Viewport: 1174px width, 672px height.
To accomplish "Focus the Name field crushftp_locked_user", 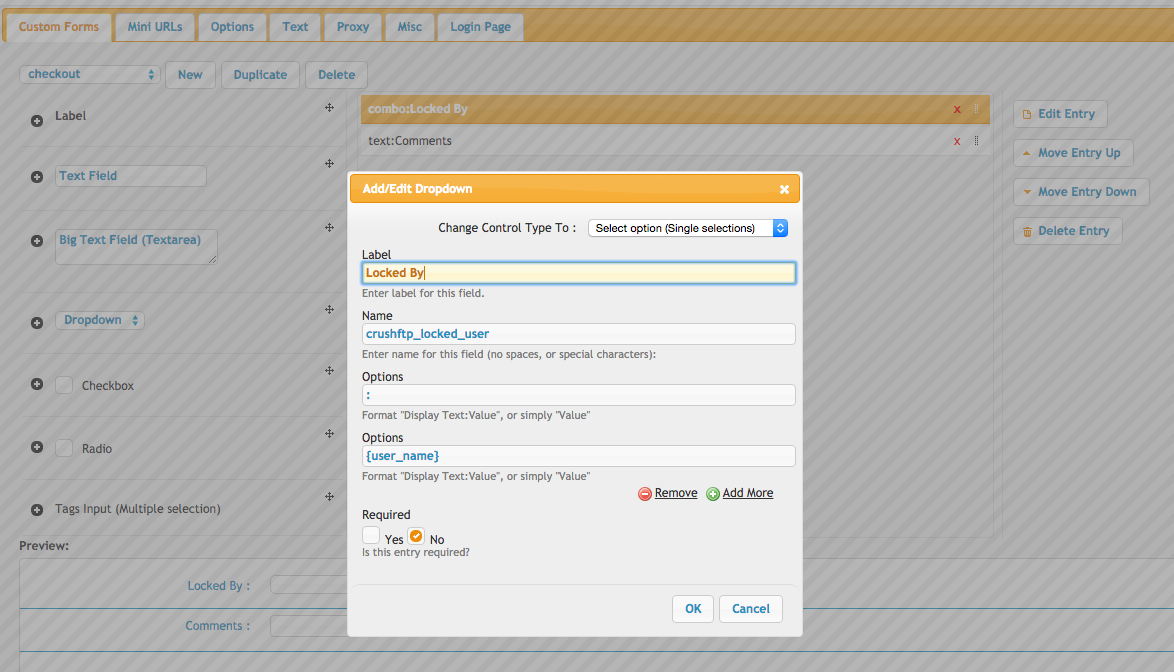I will 579,334.
